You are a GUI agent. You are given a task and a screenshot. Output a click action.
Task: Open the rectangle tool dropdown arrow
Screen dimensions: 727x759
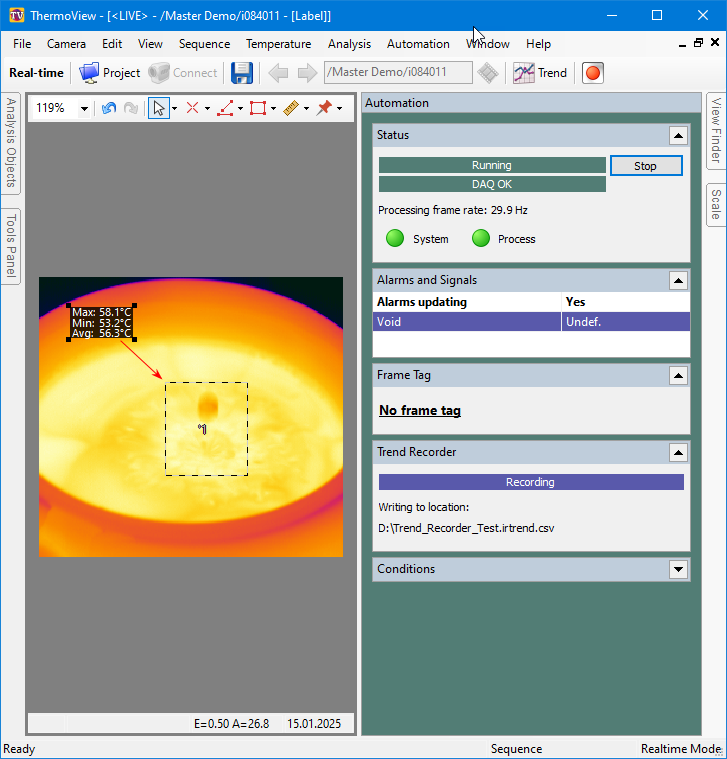pyautogui.click(x=273, y=108)
